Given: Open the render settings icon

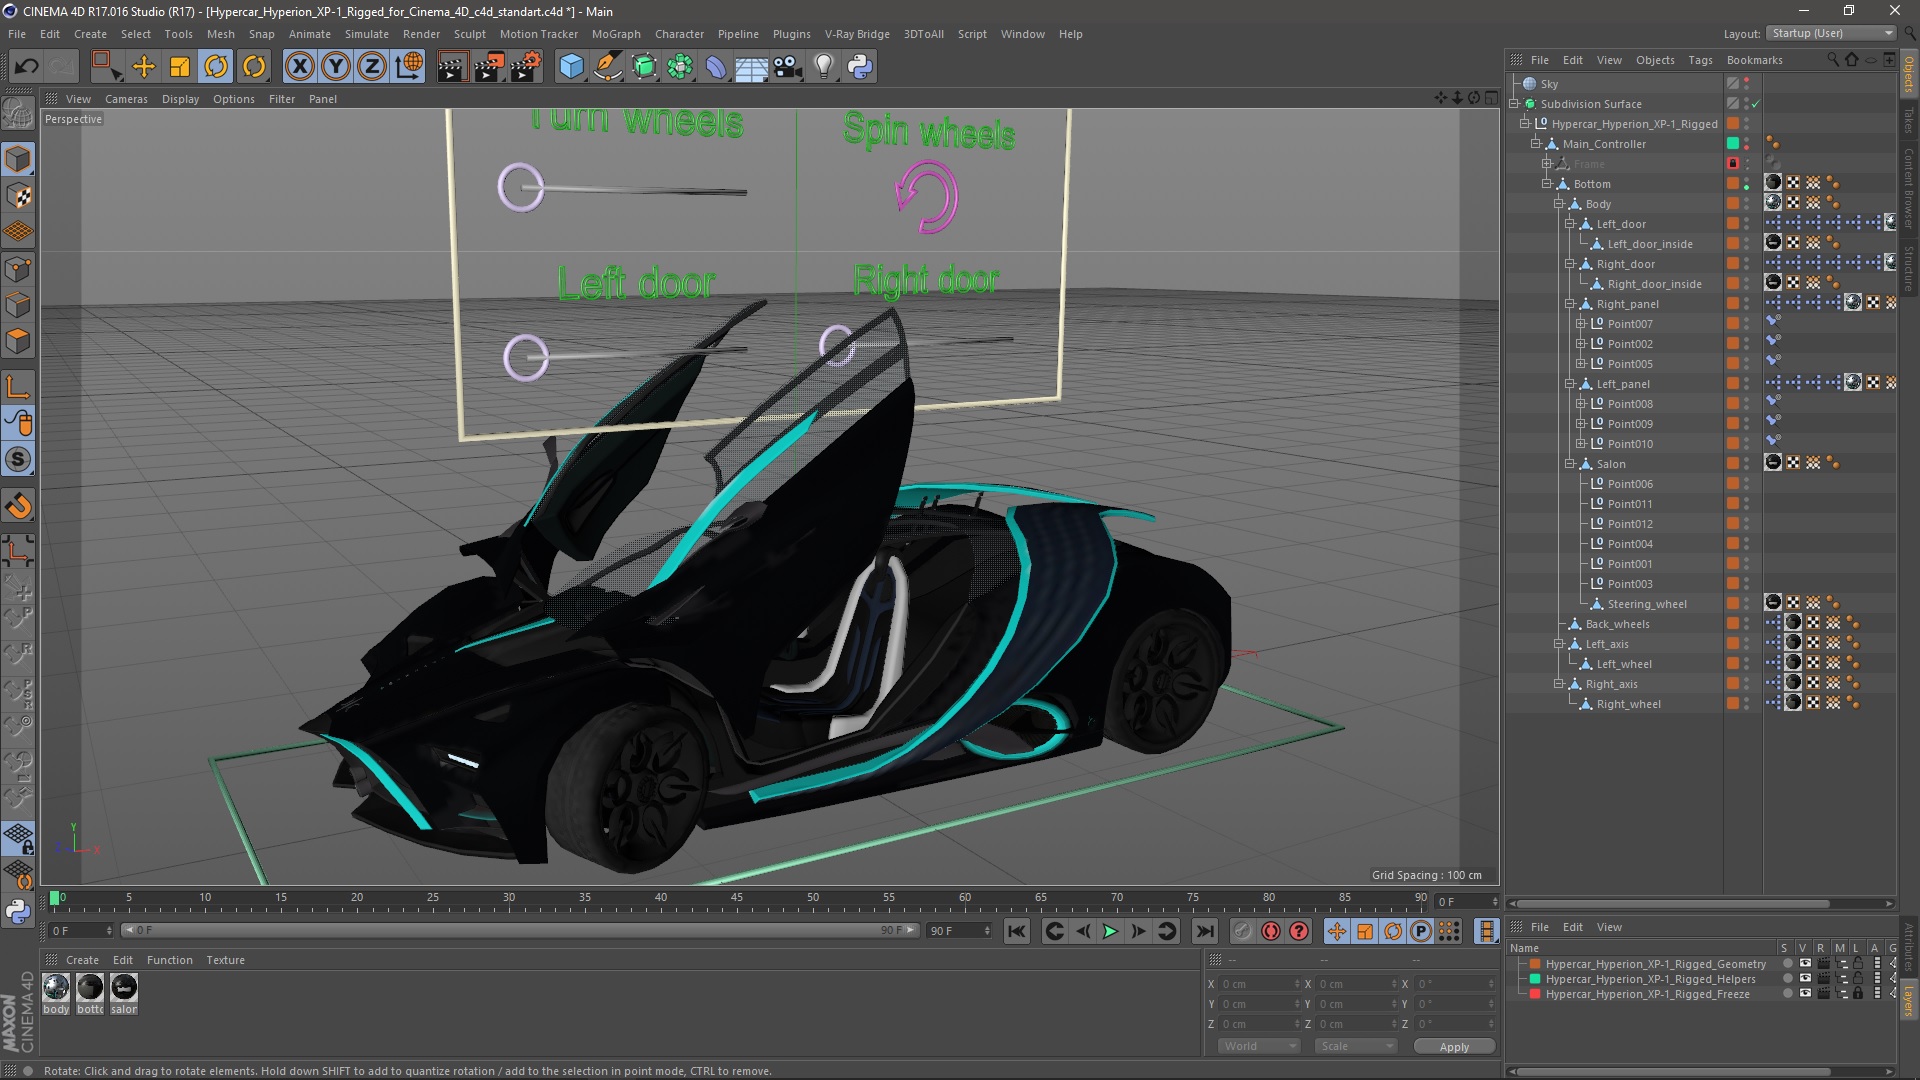Looking at the screenshot, I should point(526,67).
